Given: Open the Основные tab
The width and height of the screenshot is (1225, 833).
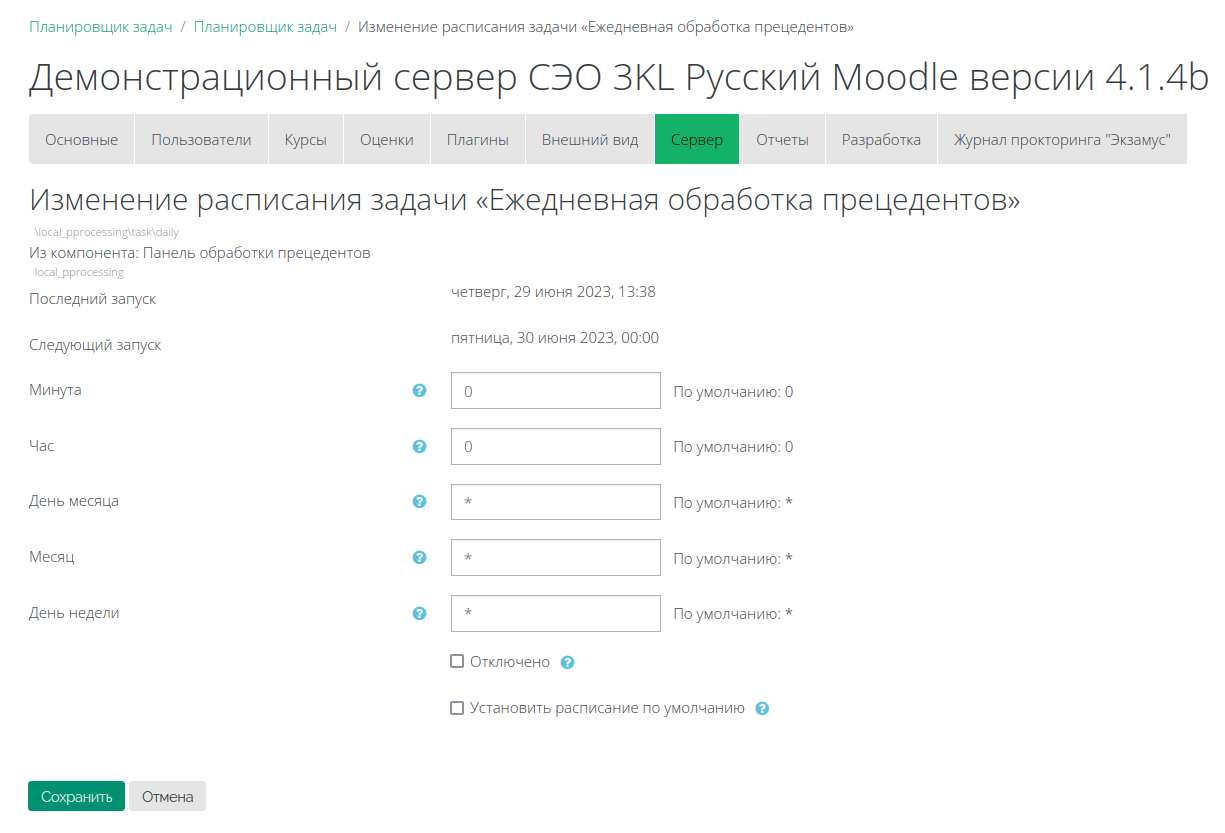Looking at the screenshot, I should 82,140.
